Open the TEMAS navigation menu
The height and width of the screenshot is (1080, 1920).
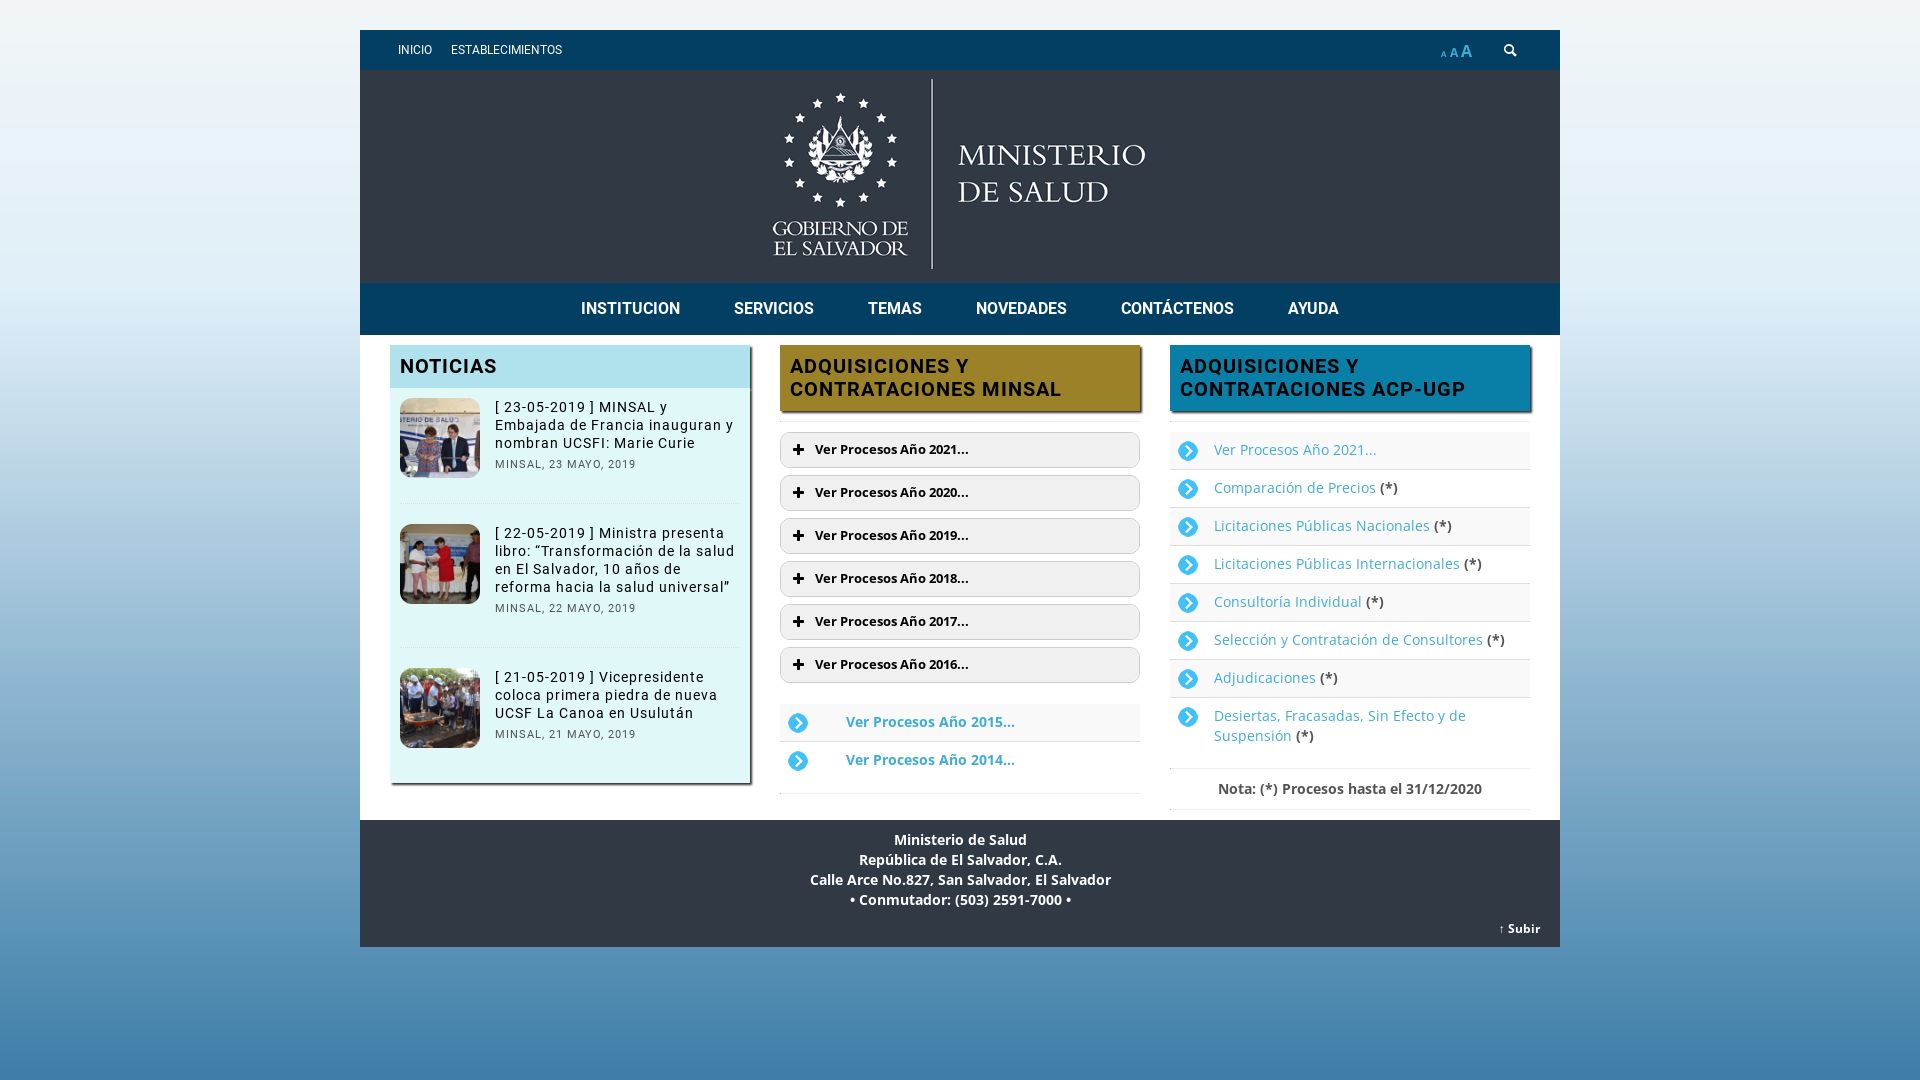click(x=895, y=309)
